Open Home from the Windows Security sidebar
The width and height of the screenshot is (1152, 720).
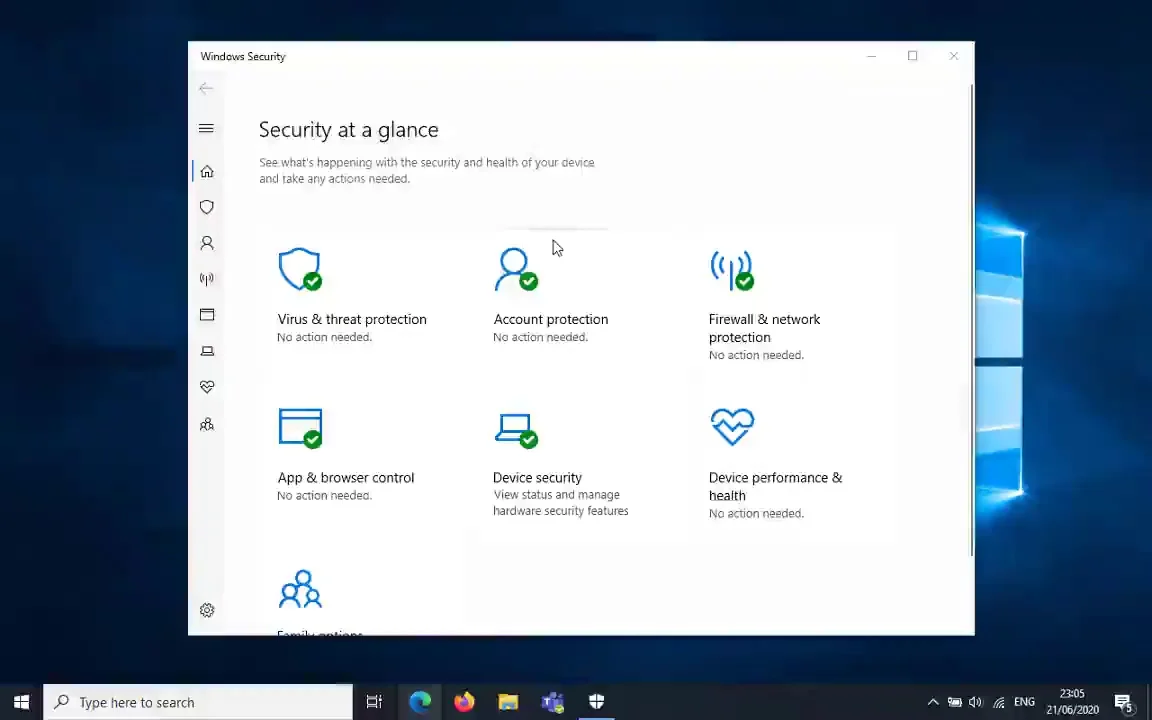206,171
